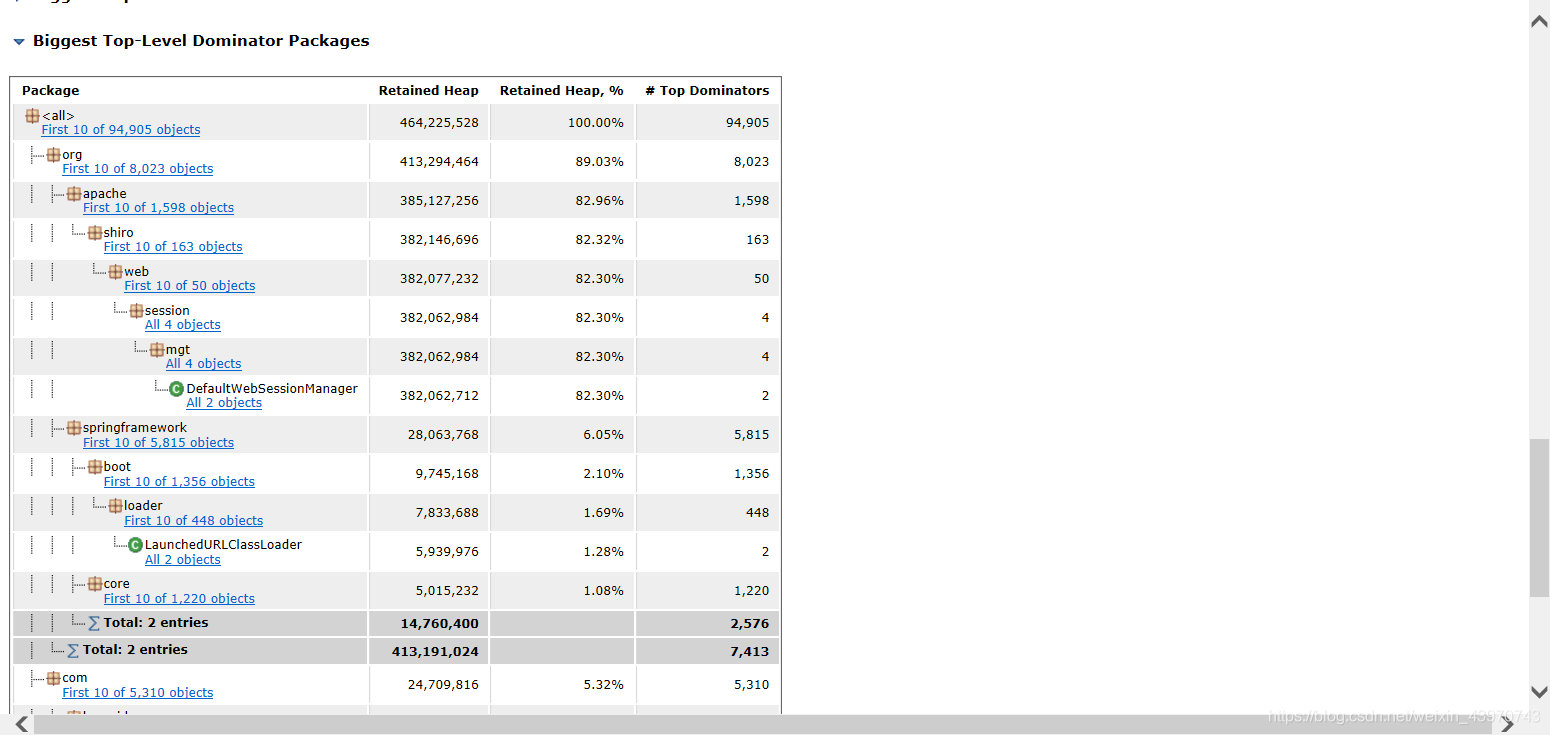Click sigma icon beside 14,760,400 total
The image size is (1550, 735).
[x=95, y=623]
